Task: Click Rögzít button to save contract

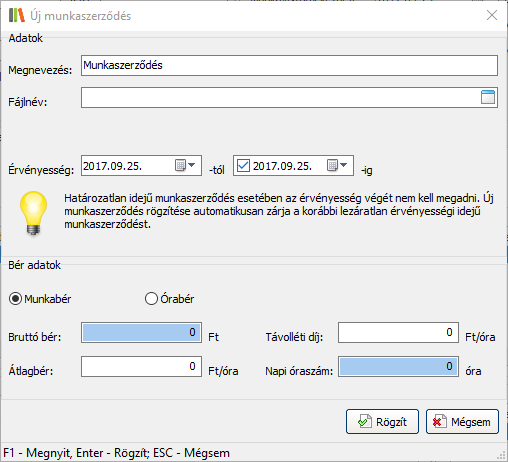Action: coord(382,422)
